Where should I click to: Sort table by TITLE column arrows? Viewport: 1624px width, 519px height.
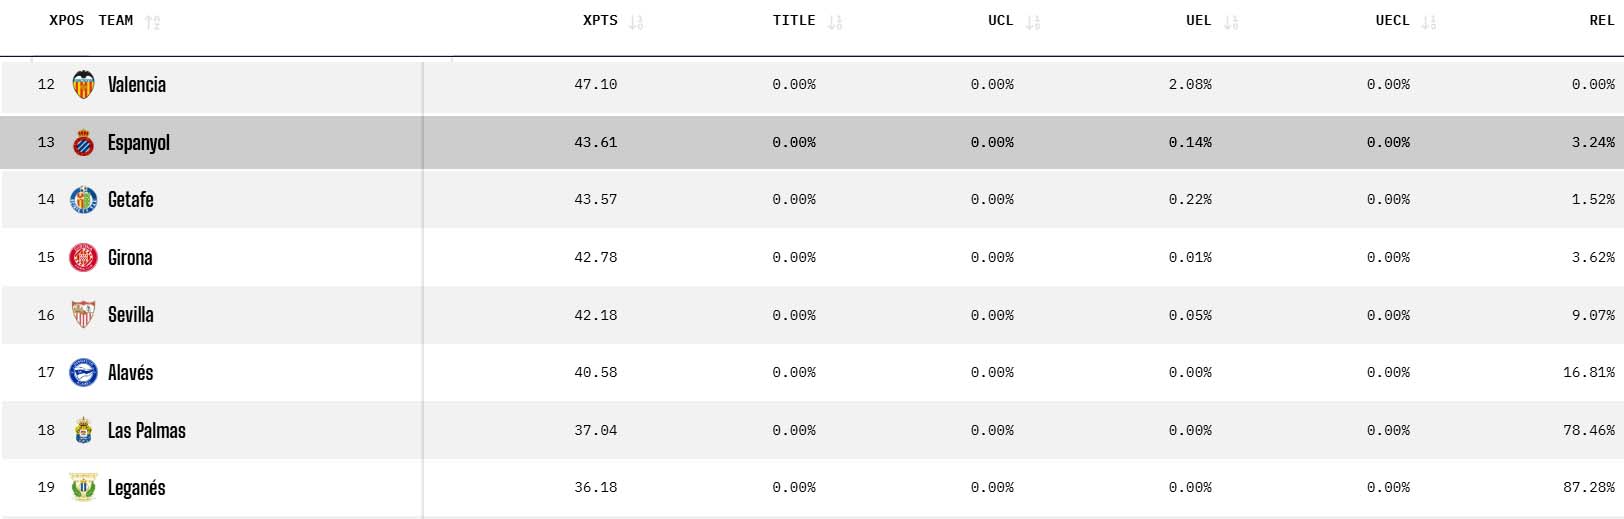point(835,22)
